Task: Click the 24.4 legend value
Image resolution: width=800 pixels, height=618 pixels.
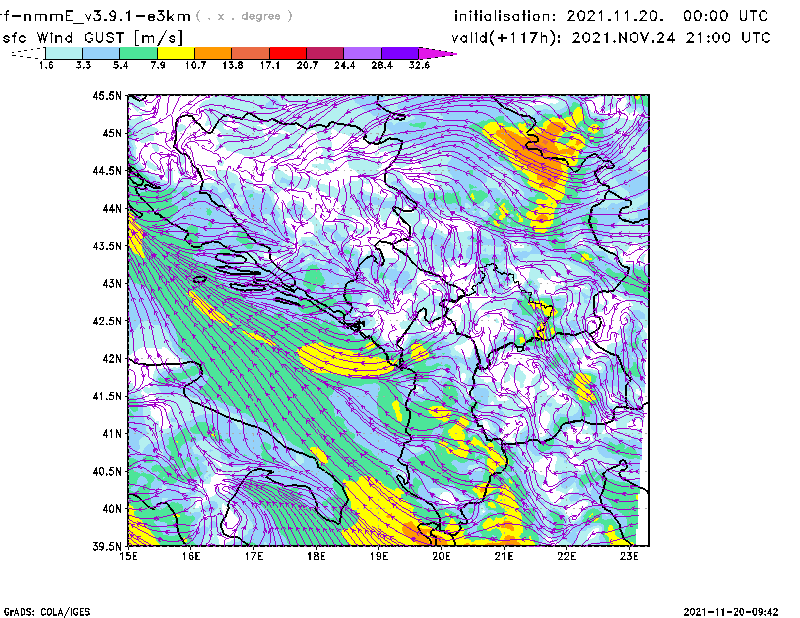Action: pyautogui.click(x=344, y=65)
